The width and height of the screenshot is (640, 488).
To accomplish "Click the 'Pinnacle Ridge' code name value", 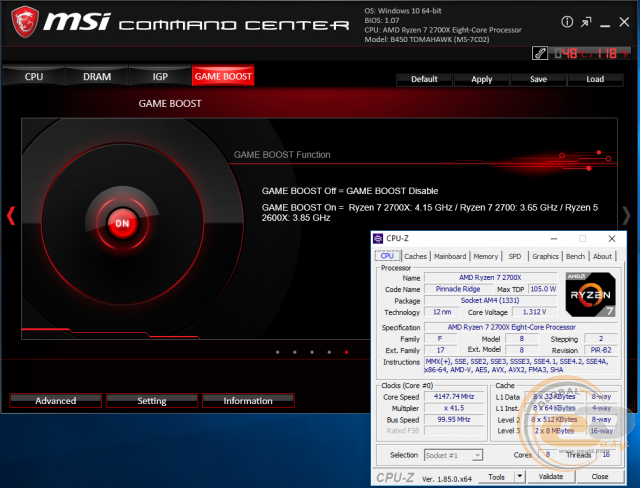I will [x=458, y=289].
